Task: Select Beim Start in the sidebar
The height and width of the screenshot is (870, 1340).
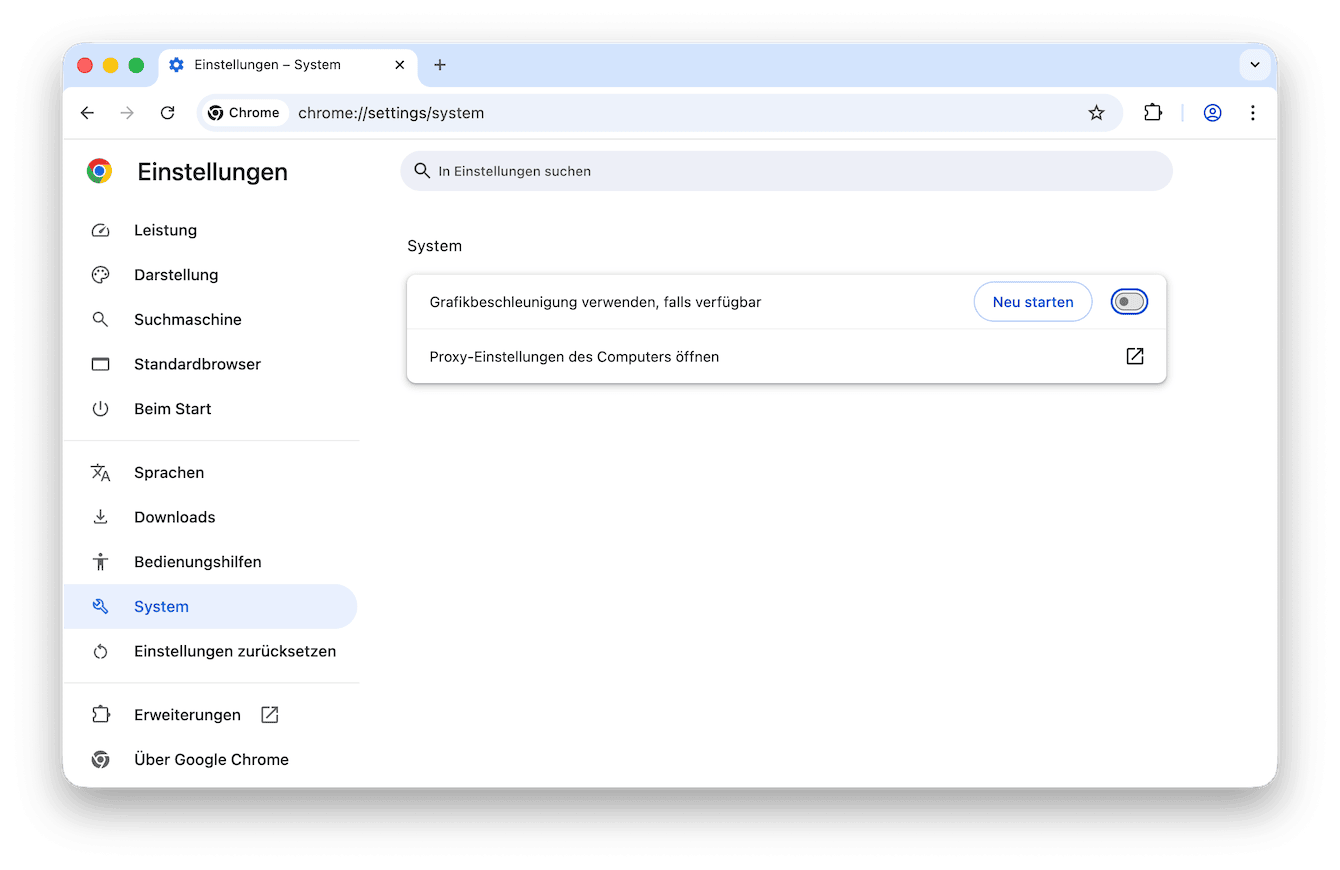Action: (172, 408)
